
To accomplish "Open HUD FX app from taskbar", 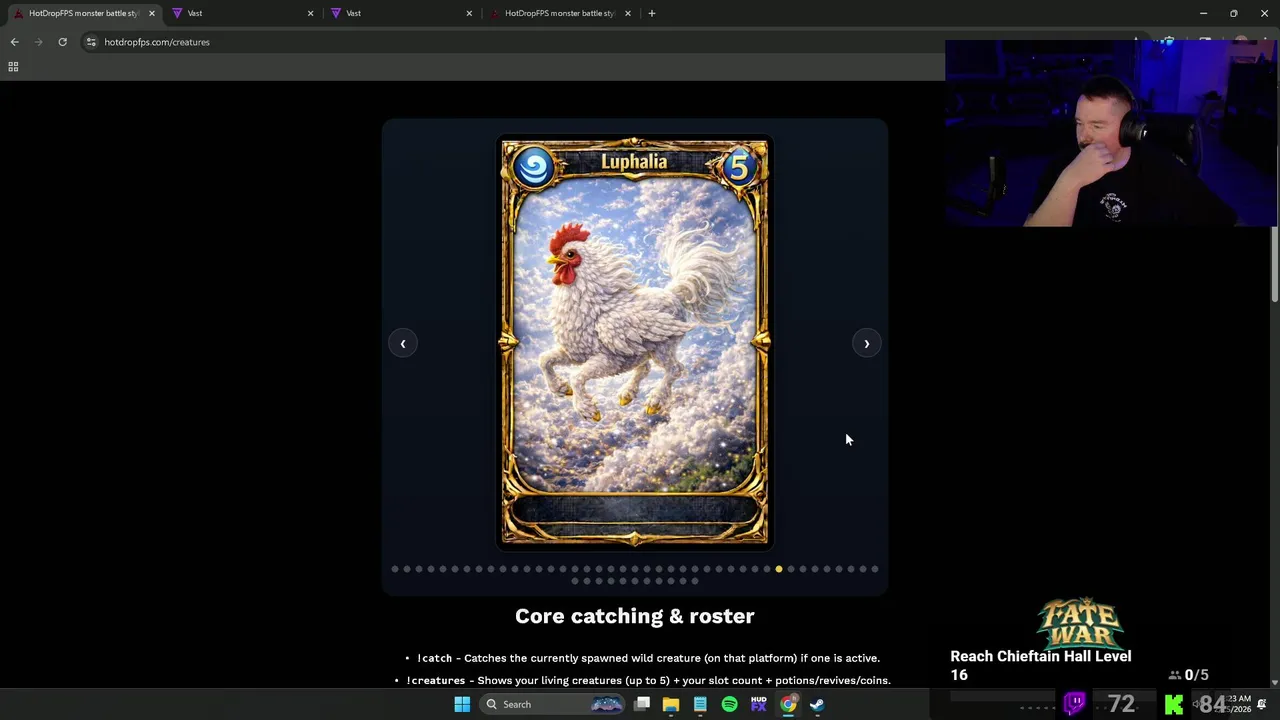I will (758, 704).
